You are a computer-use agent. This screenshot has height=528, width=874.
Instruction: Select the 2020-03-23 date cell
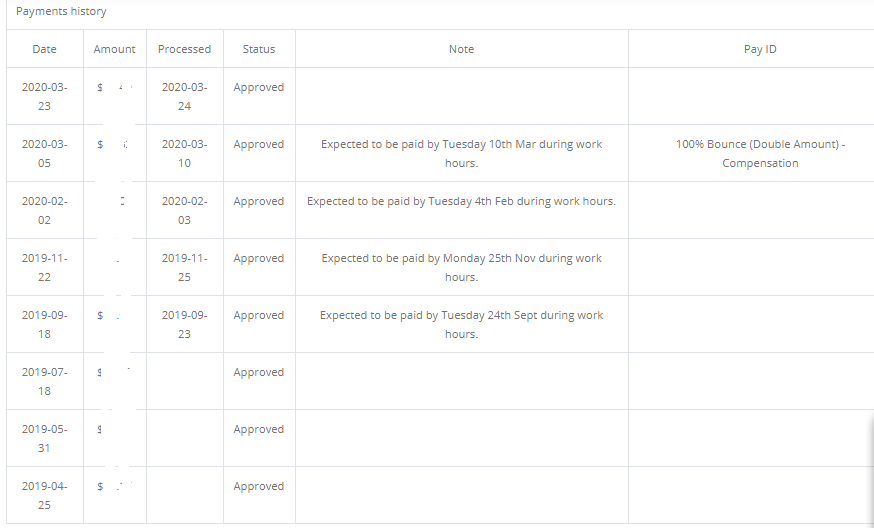pos(44,96)
